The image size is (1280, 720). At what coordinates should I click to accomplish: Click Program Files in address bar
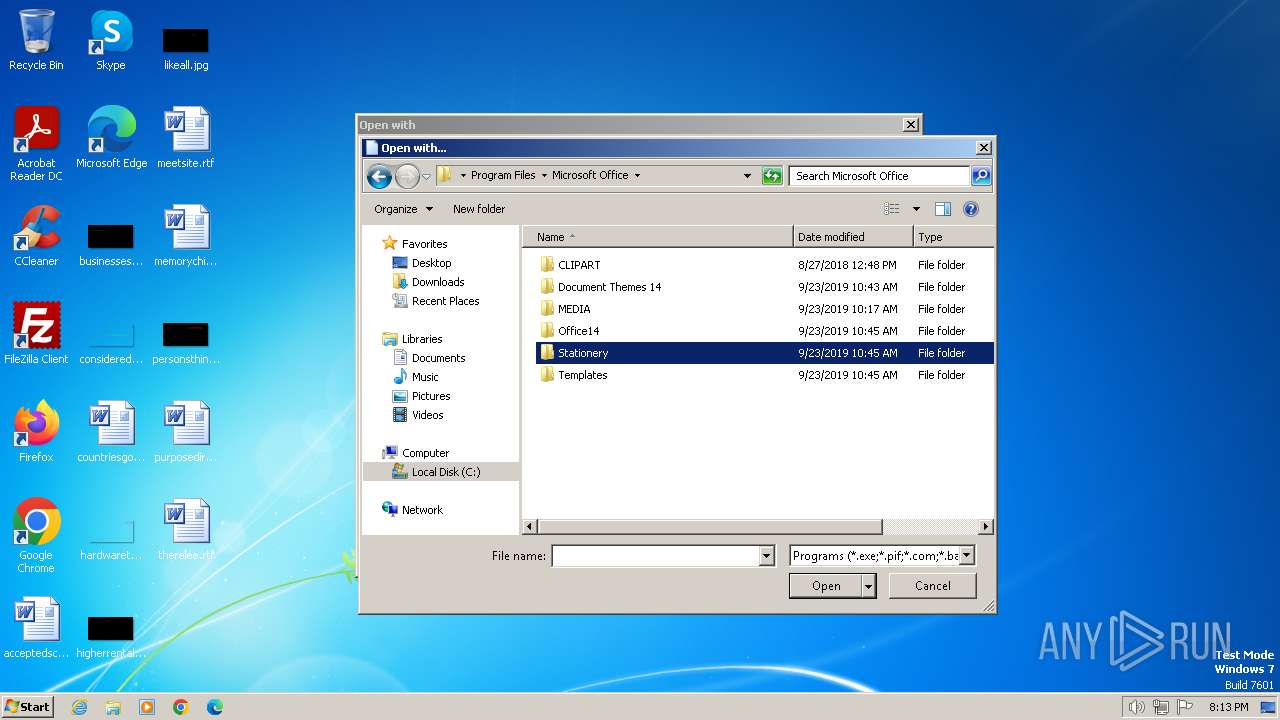click(503, 175)
